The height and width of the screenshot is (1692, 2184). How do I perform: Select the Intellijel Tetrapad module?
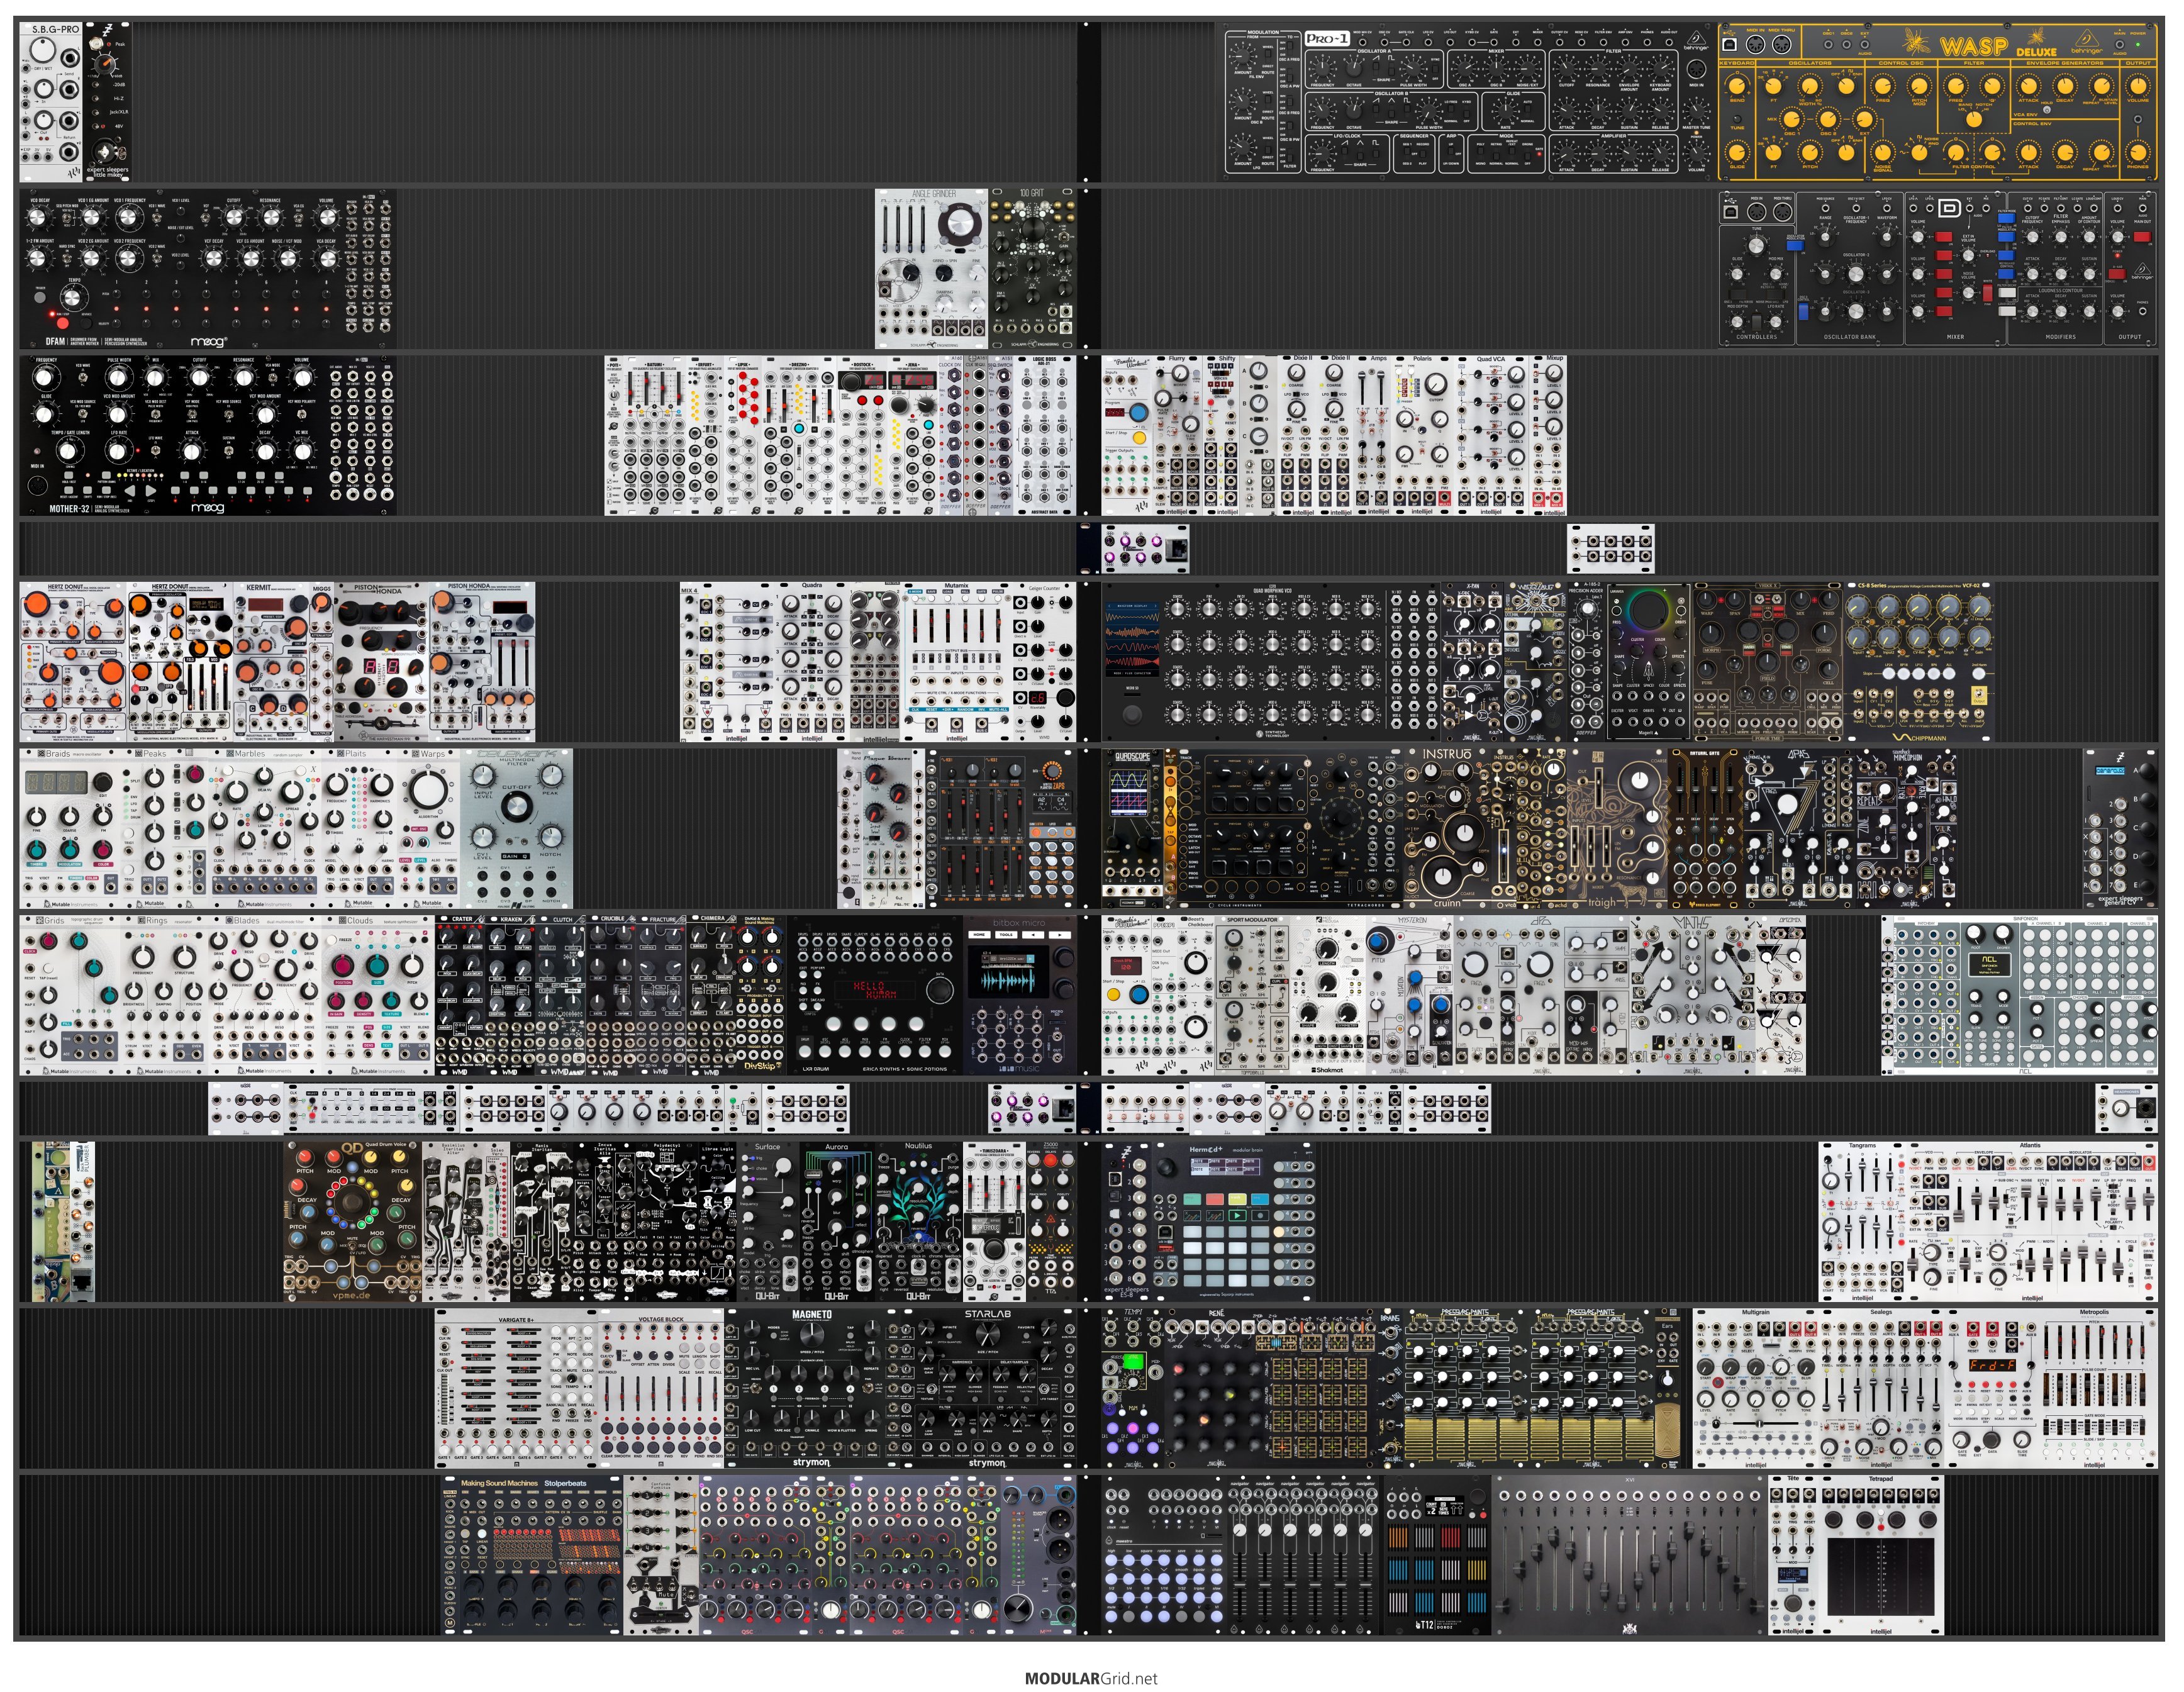[x=1881, y=1555]
